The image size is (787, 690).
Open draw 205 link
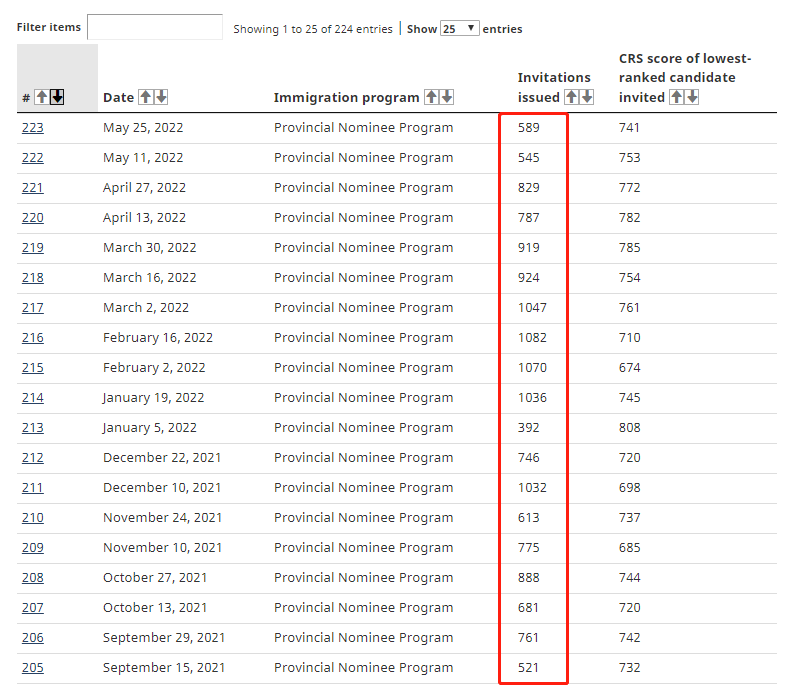click(33, 668)
